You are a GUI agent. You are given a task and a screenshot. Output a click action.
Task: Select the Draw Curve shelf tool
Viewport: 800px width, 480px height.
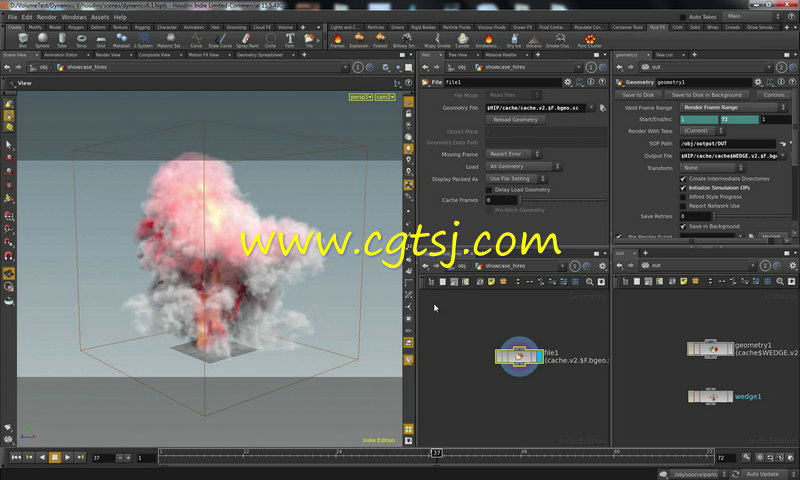click(x=220, y=40)
